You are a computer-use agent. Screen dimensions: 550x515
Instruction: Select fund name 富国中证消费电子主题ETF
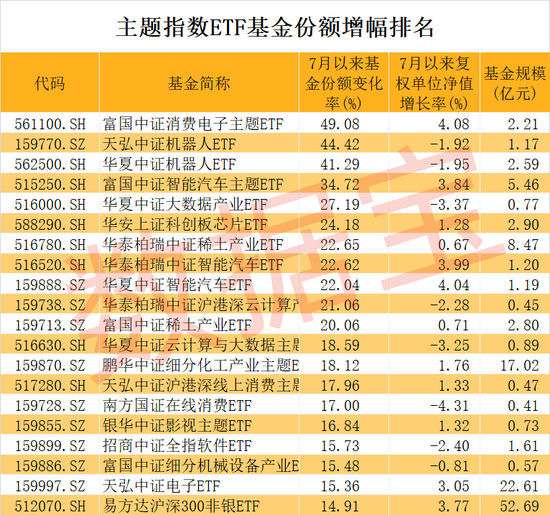point(193,124)
